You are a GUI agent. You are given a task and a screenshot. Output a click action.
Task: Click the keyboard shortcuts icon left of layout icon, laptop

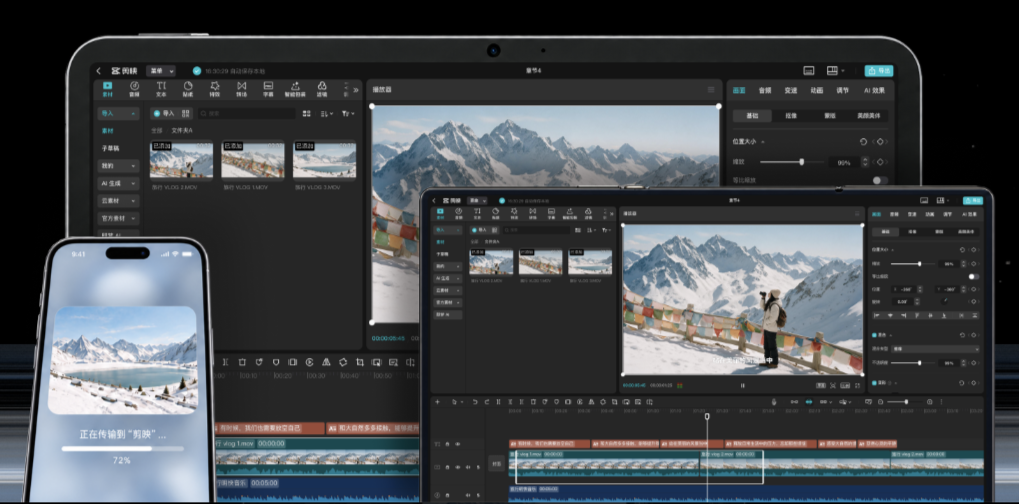pos(809,70)
